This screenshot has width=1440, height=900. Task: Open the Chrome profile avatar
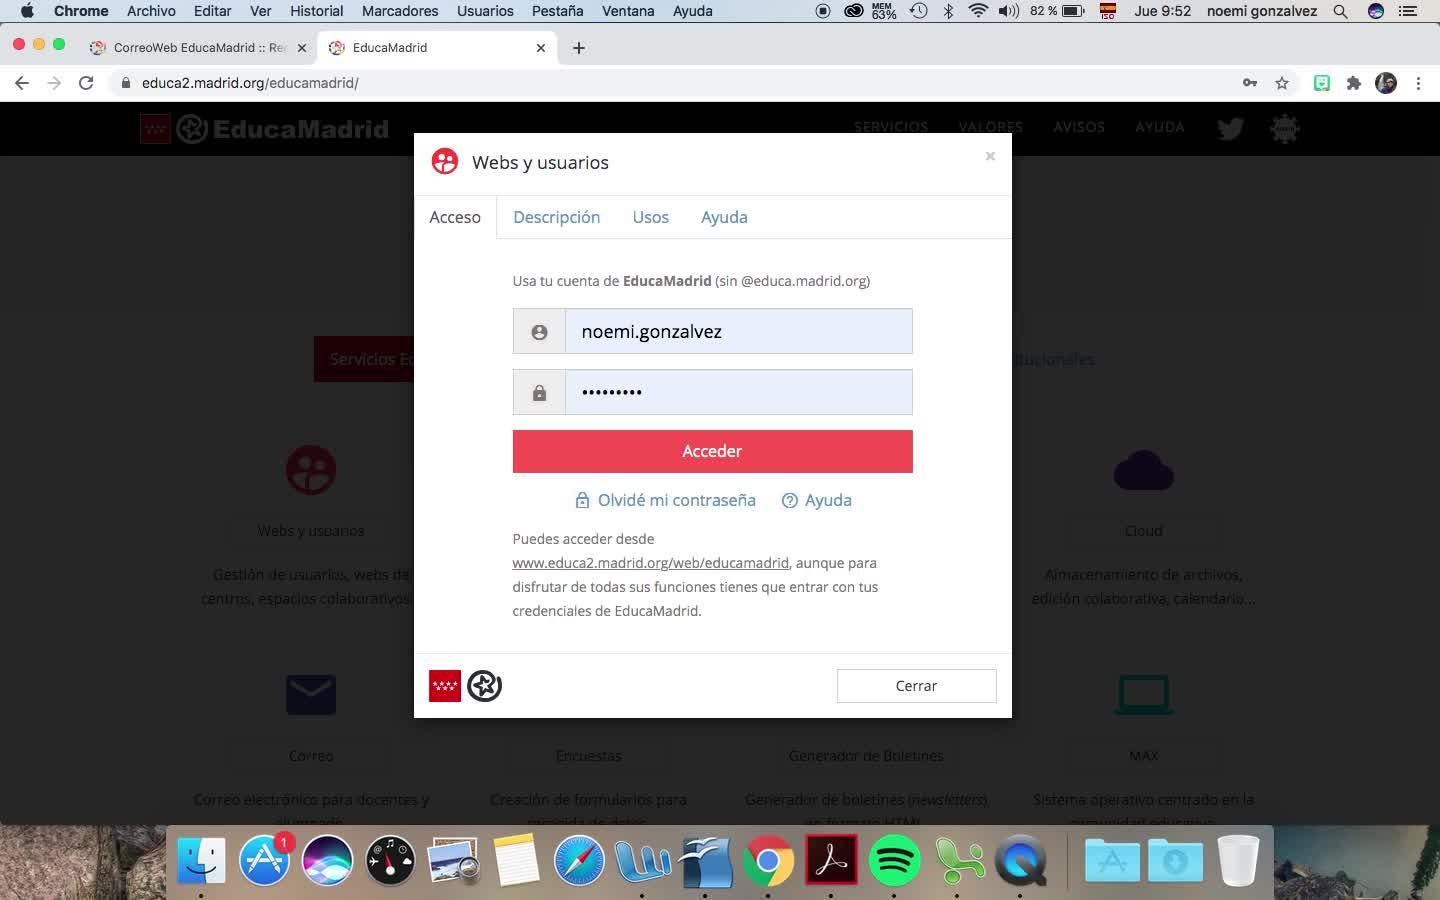point(1386,83)
